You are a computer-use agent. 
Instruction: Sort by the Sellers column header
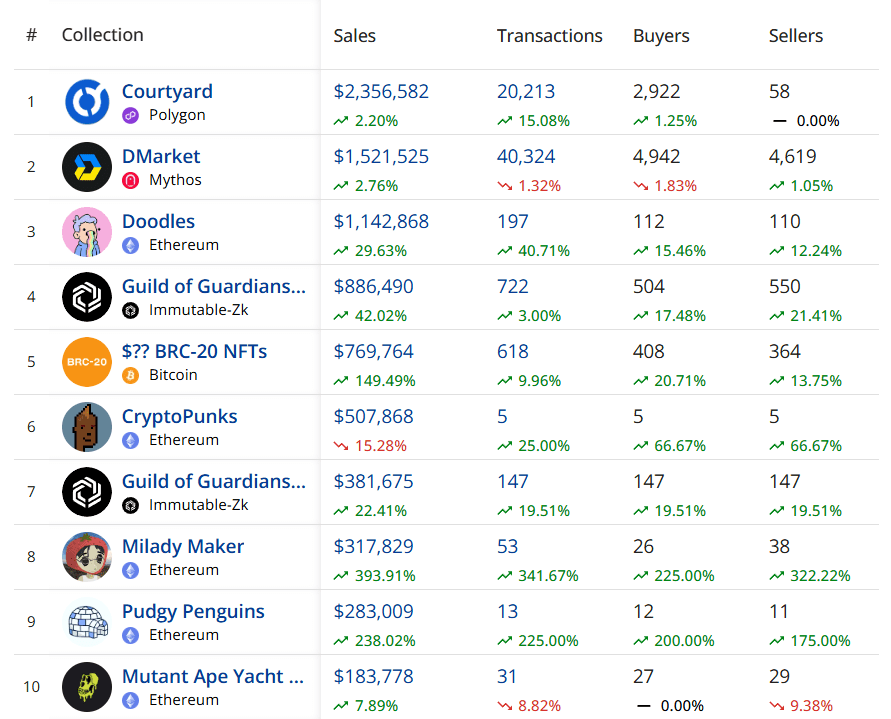click(x=796, y=36)
